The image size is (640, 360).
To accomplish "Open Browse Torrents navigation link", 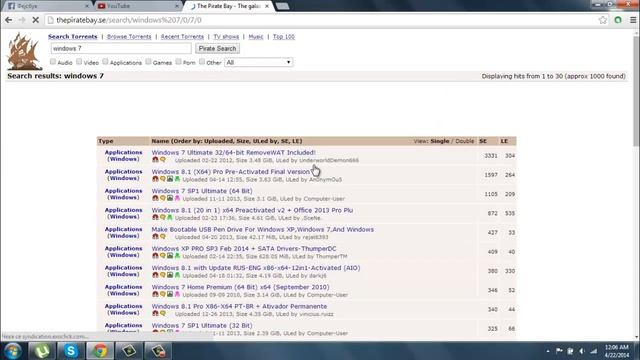I will pos(129,37).
